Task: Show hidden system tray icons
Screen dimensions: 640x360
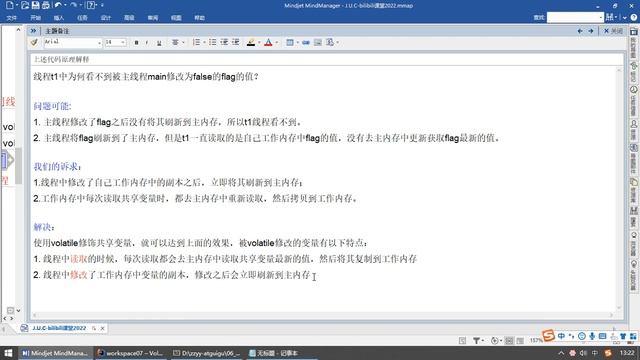Action: point(561,353)
